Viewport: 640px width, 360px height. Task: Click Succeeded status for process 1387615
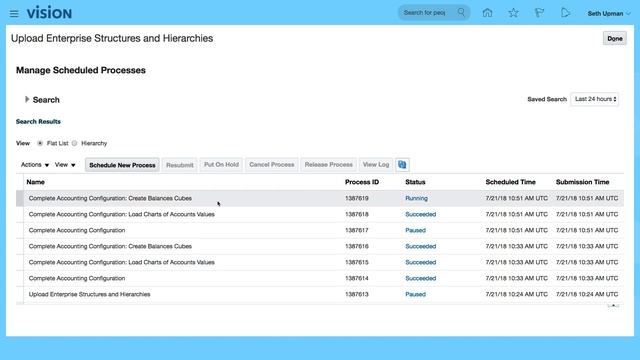pos(420,262)
